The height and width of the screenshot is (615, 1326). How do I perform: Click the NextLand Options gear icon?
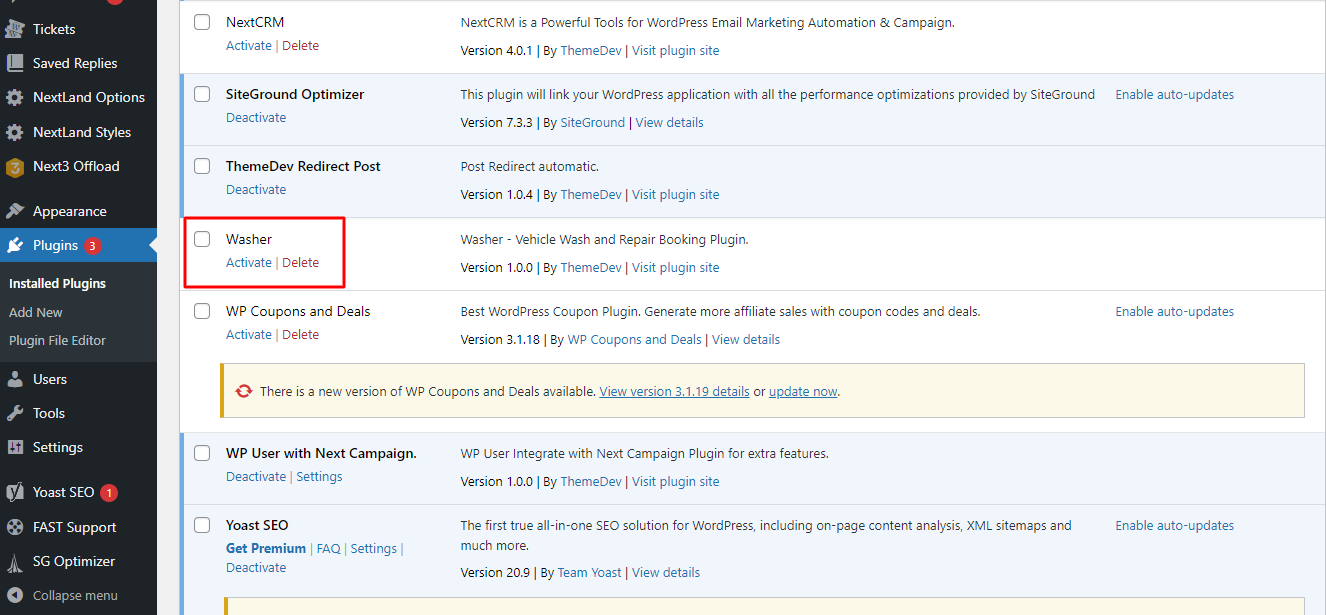tap(15, 98)
